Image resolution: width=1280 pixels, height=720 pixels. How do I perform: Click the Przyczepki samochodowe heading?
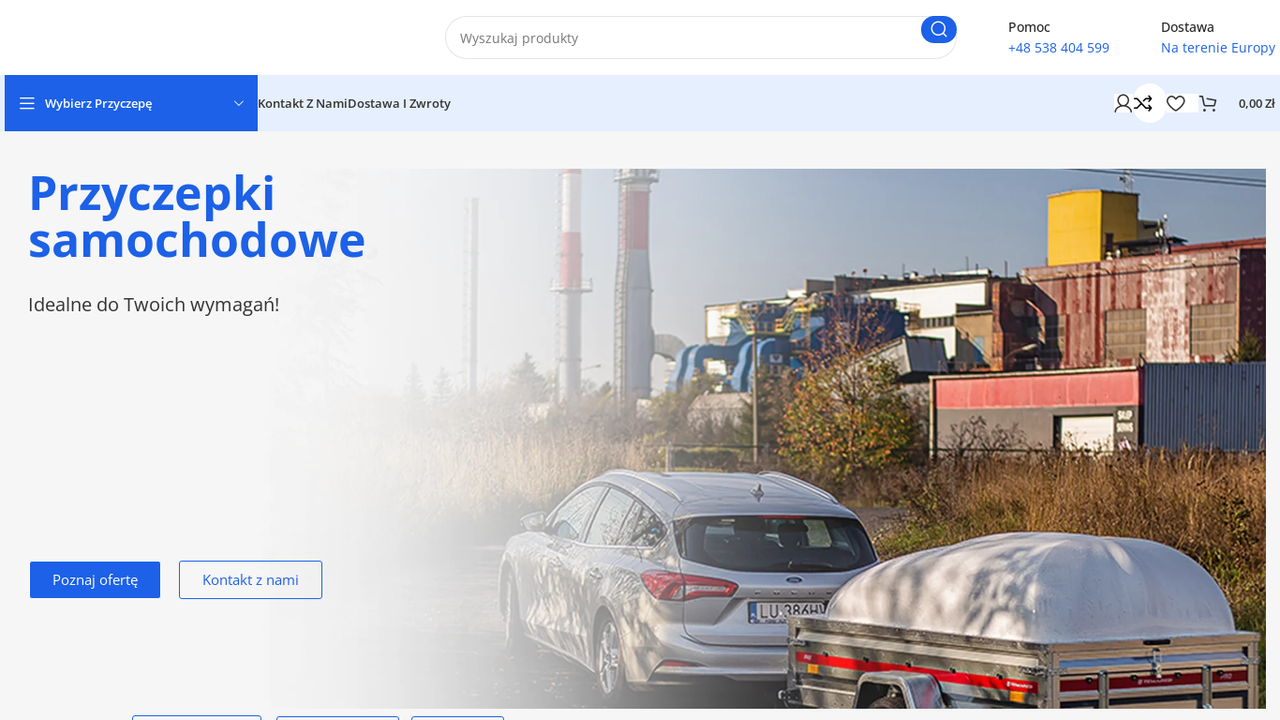tap(197, 217)
